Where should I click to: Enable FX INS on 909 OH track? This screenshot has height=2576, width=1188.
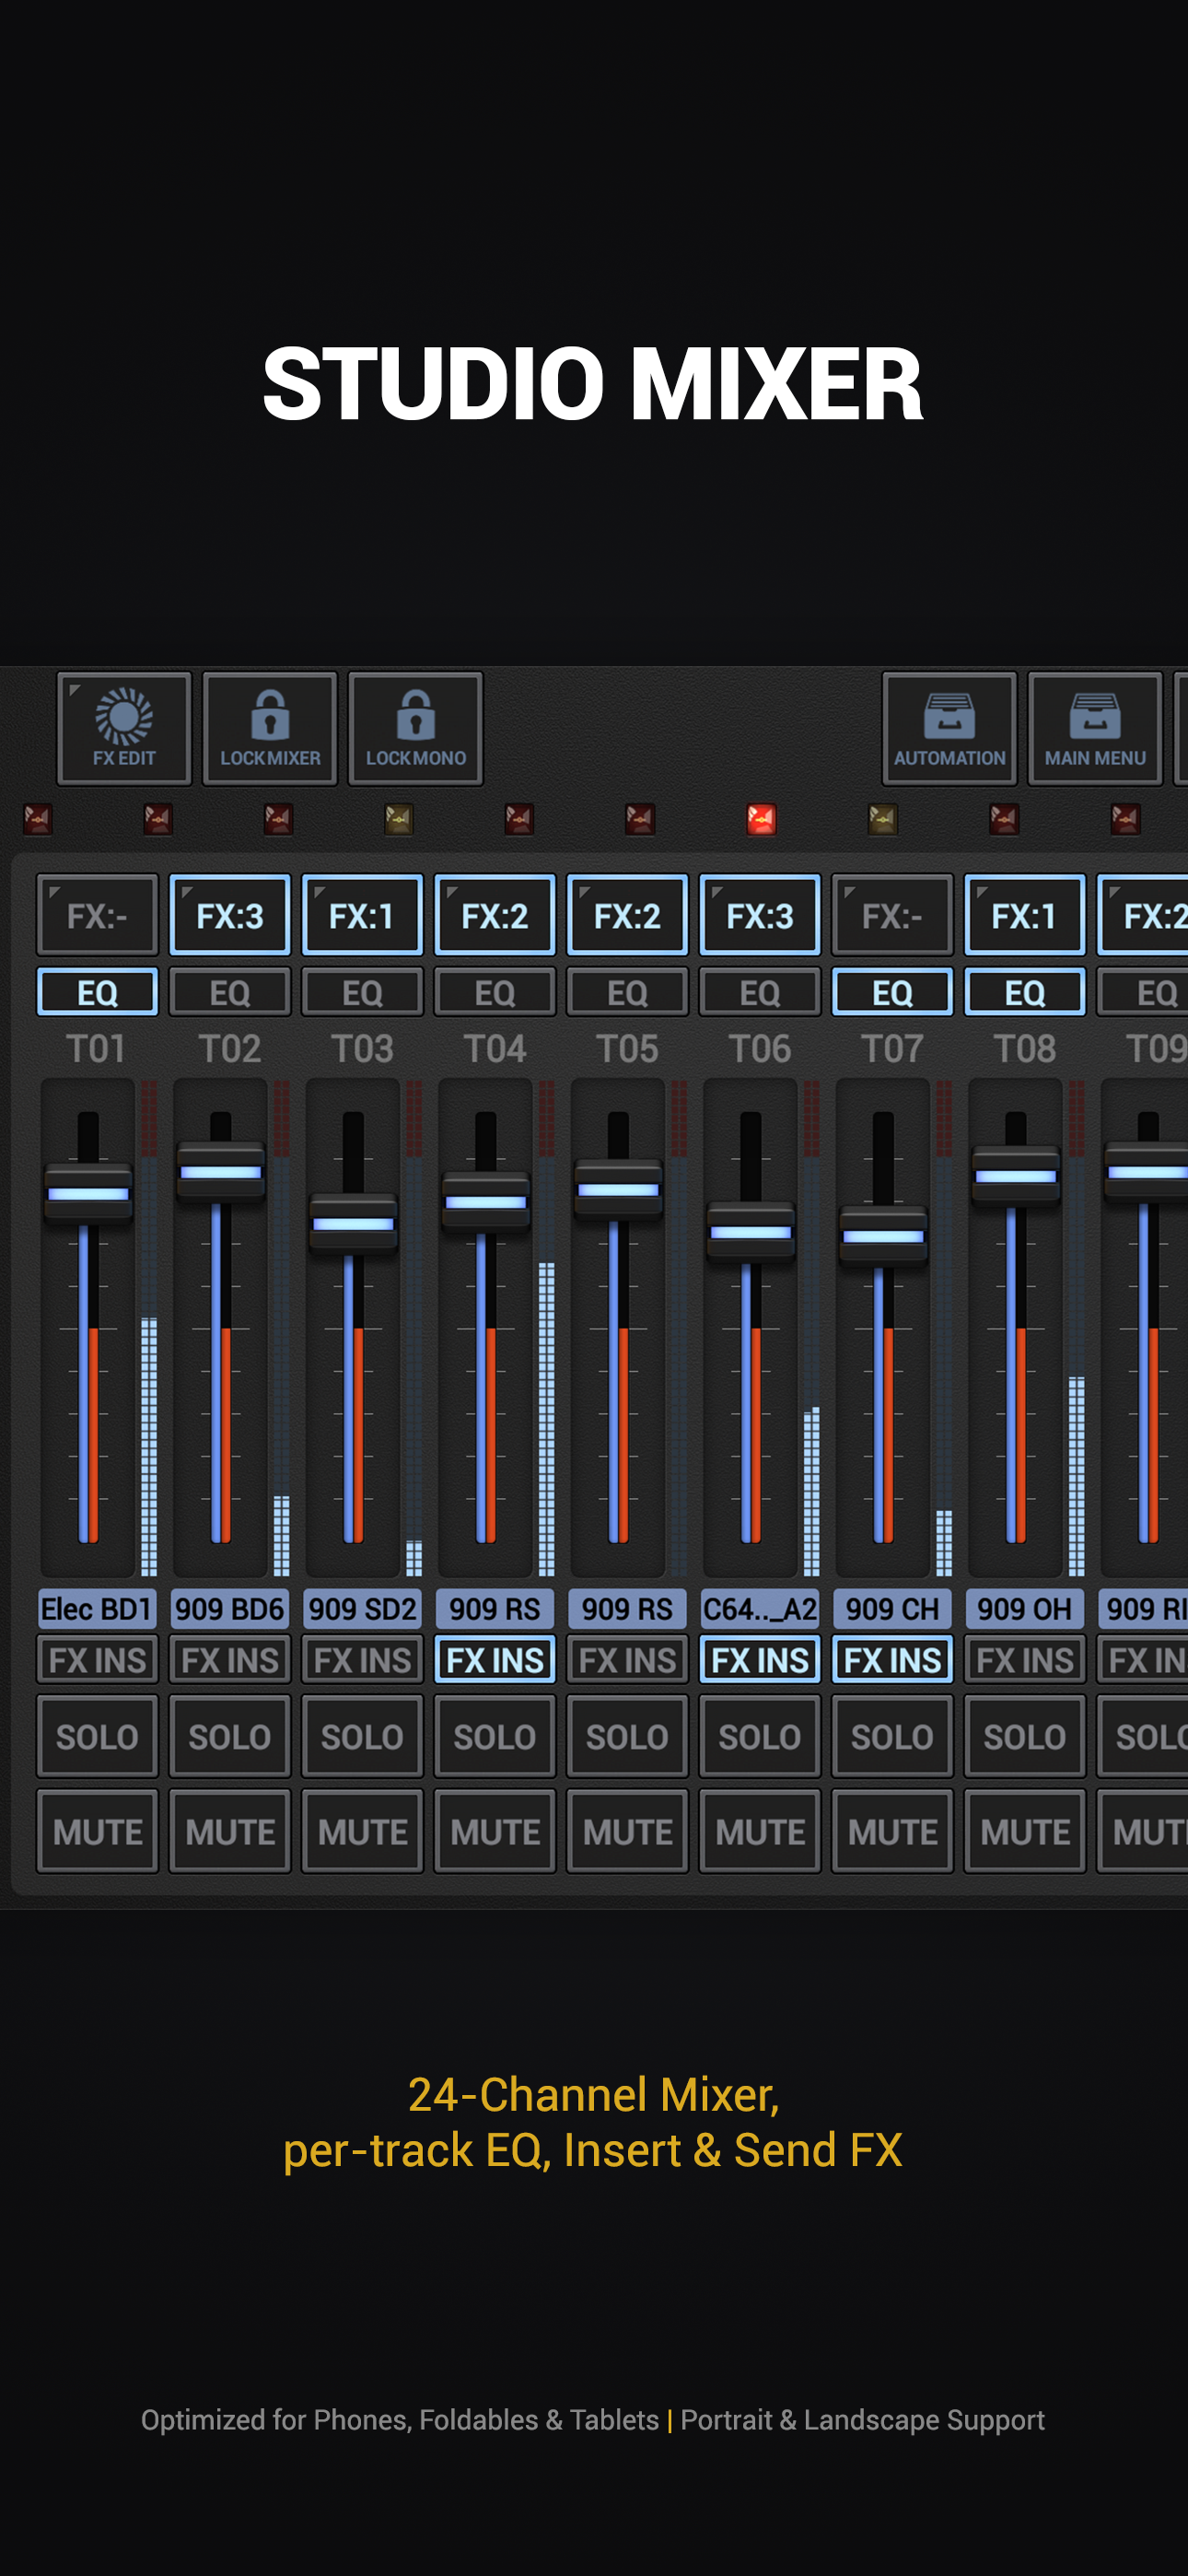tap(1025, 1660)
